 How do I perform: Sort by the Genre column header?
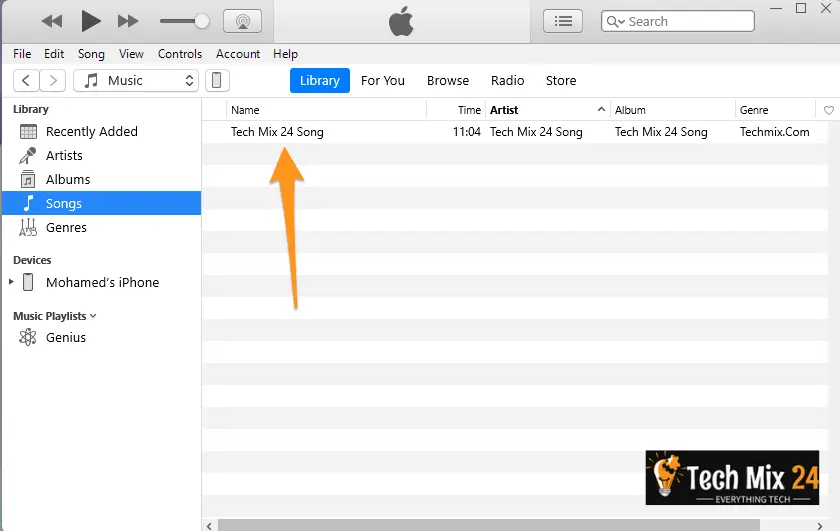(775, 110)
